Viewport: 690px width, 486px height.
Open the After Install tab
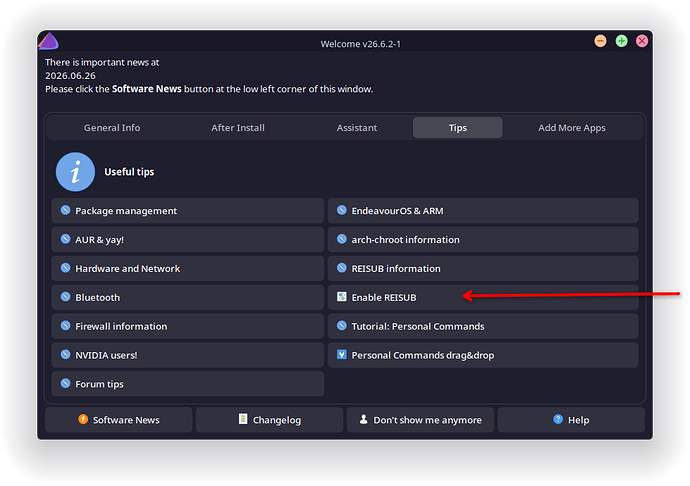click(x=238, y=128)
